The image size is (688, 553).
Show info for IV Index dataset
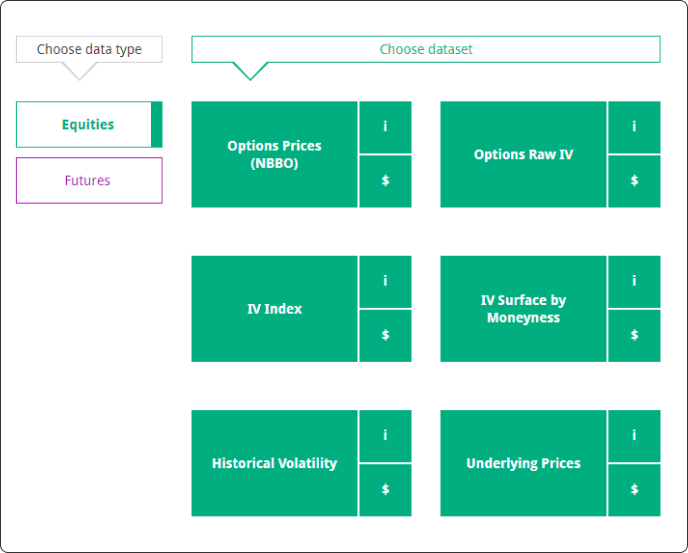pos(385,281)
